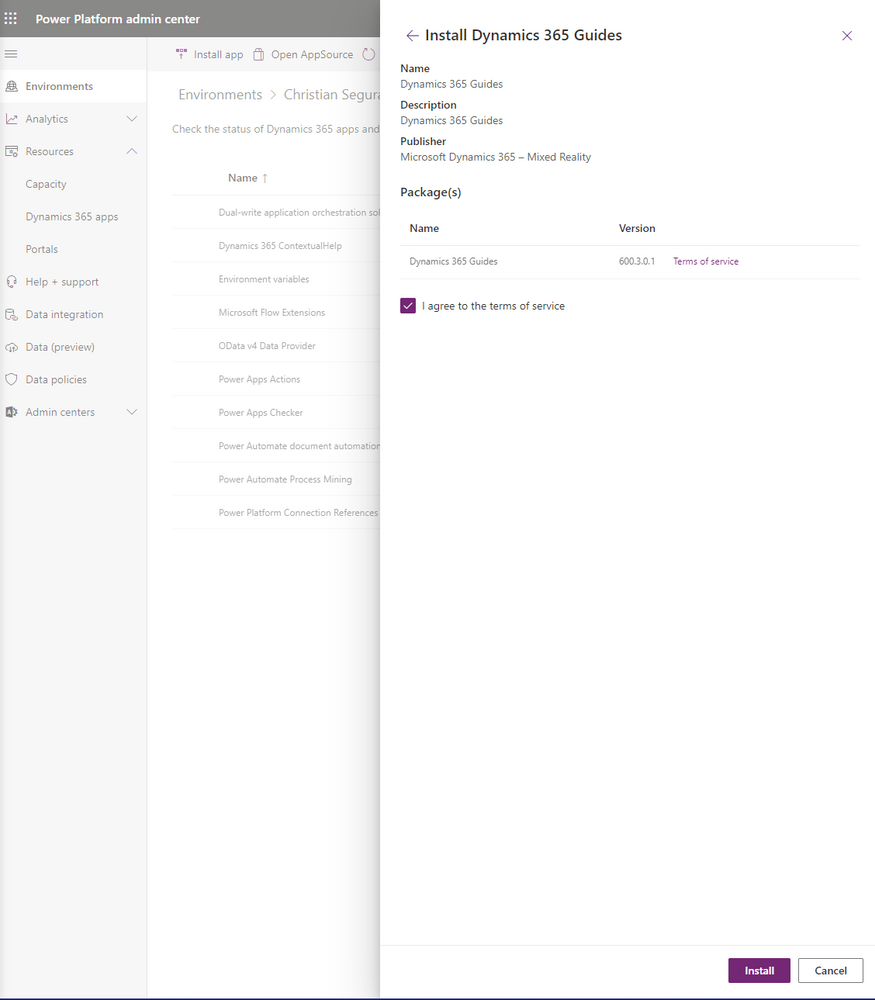Screen dimensions: 875x1000
Task: Click version 600.3.0.1 cell
Action: click(x=636, y=261)
